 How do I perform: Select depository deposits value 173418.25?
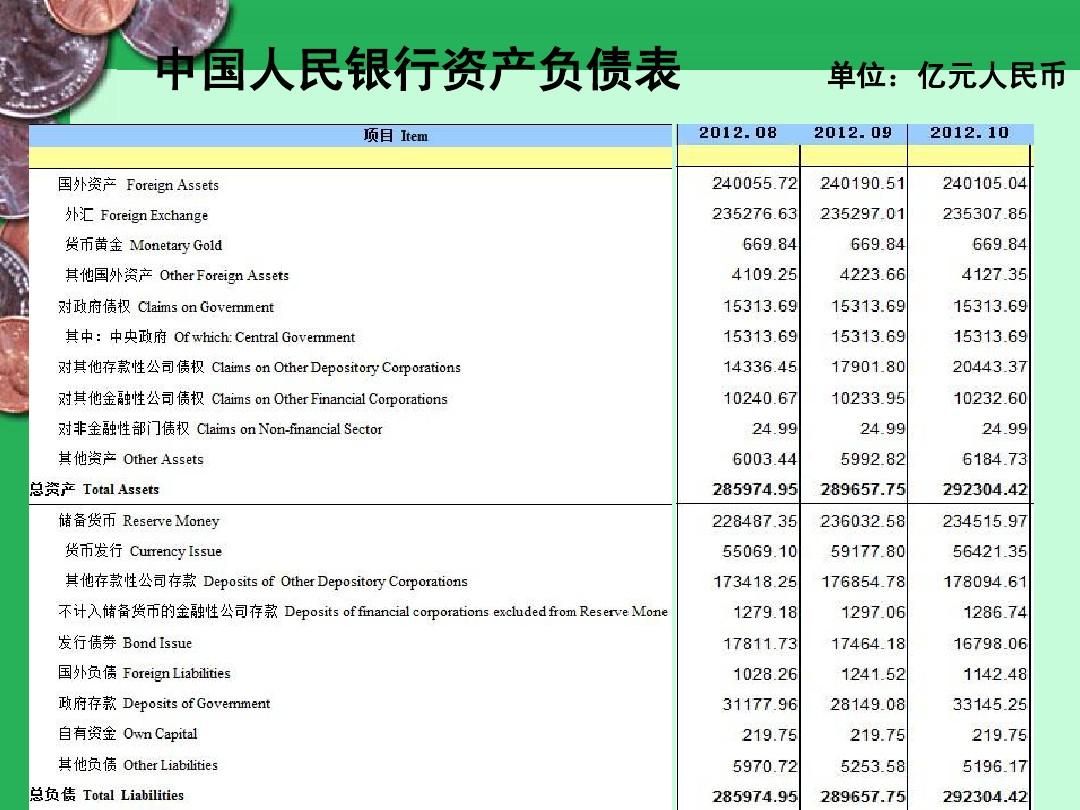(x=755, y=581)
